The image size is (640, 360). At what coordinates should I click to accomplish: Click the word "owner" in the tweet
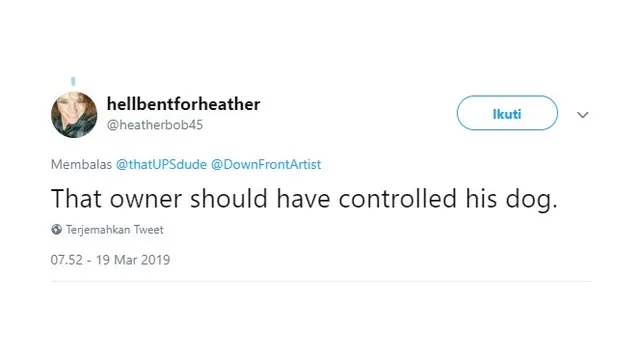coord(145,199)
